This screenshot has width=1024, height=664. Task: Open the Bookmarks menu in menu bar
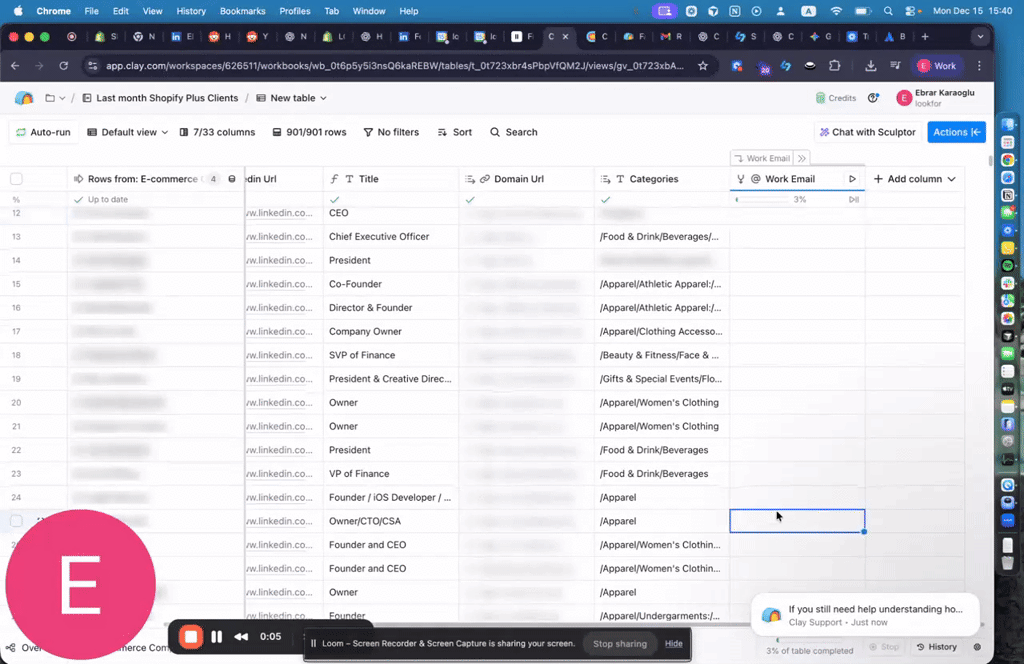(244, 11)
